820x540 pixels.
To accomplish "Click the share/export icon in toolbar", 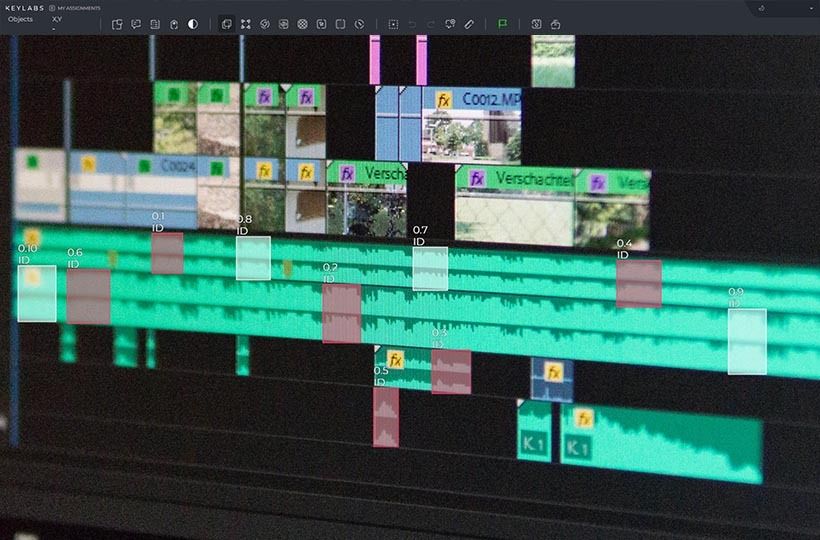I will tap(555, 24).
